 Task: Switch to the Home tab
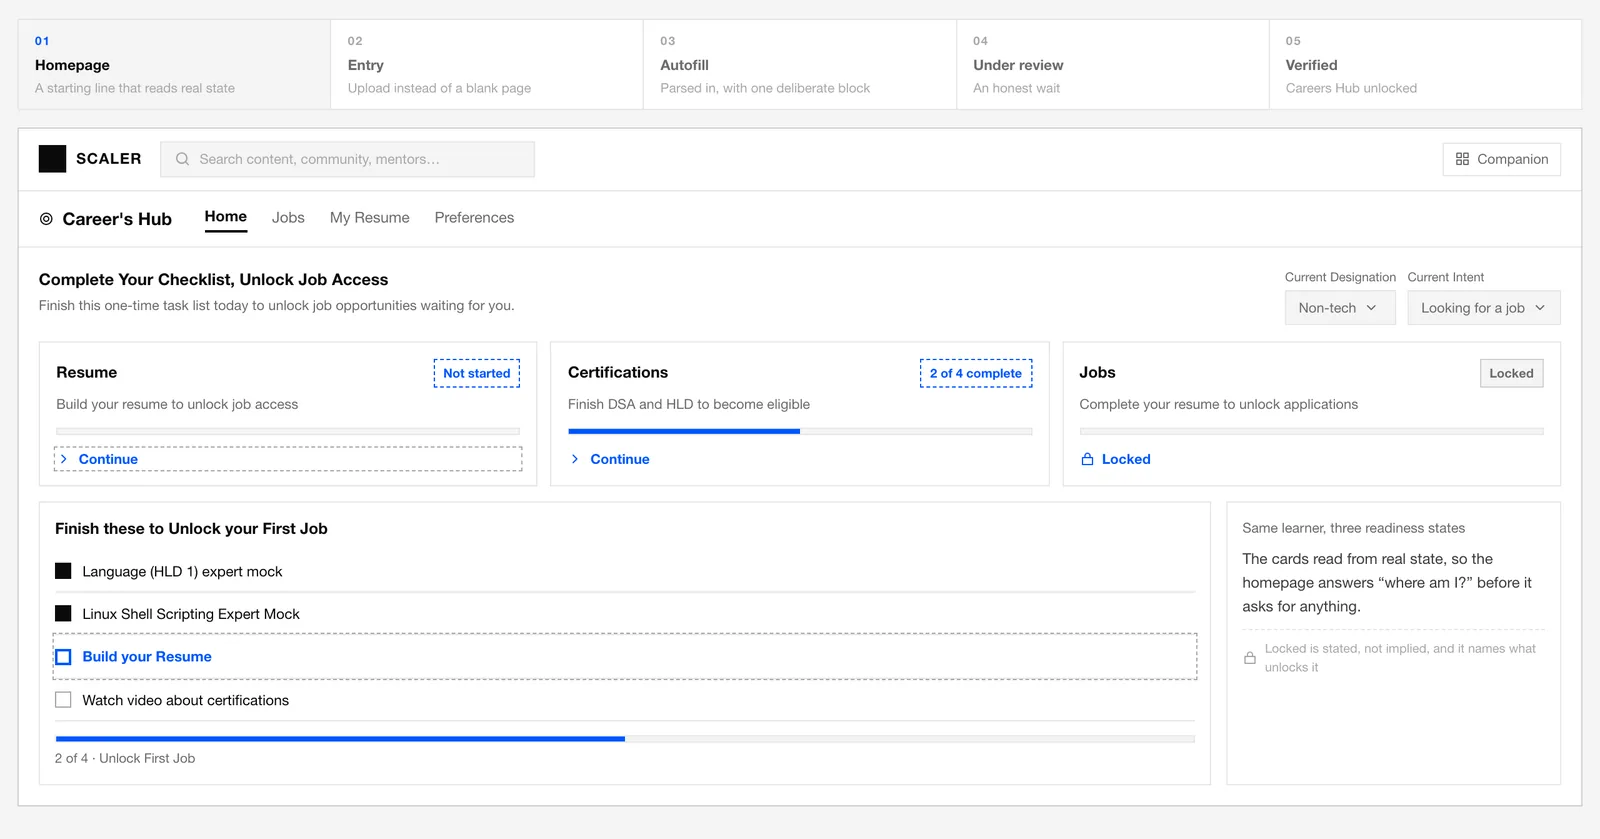pos(226,217)
